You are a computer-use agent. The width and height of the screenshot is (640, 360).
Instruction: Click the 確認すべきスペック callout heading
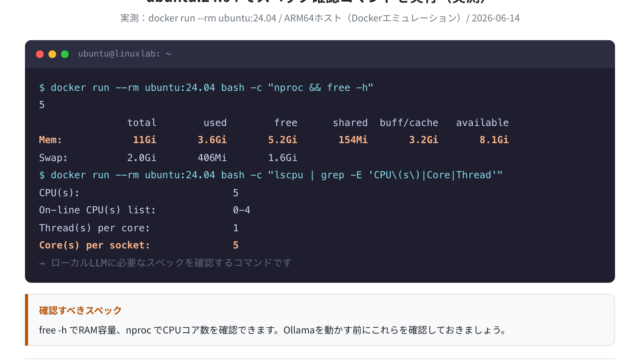80,310
